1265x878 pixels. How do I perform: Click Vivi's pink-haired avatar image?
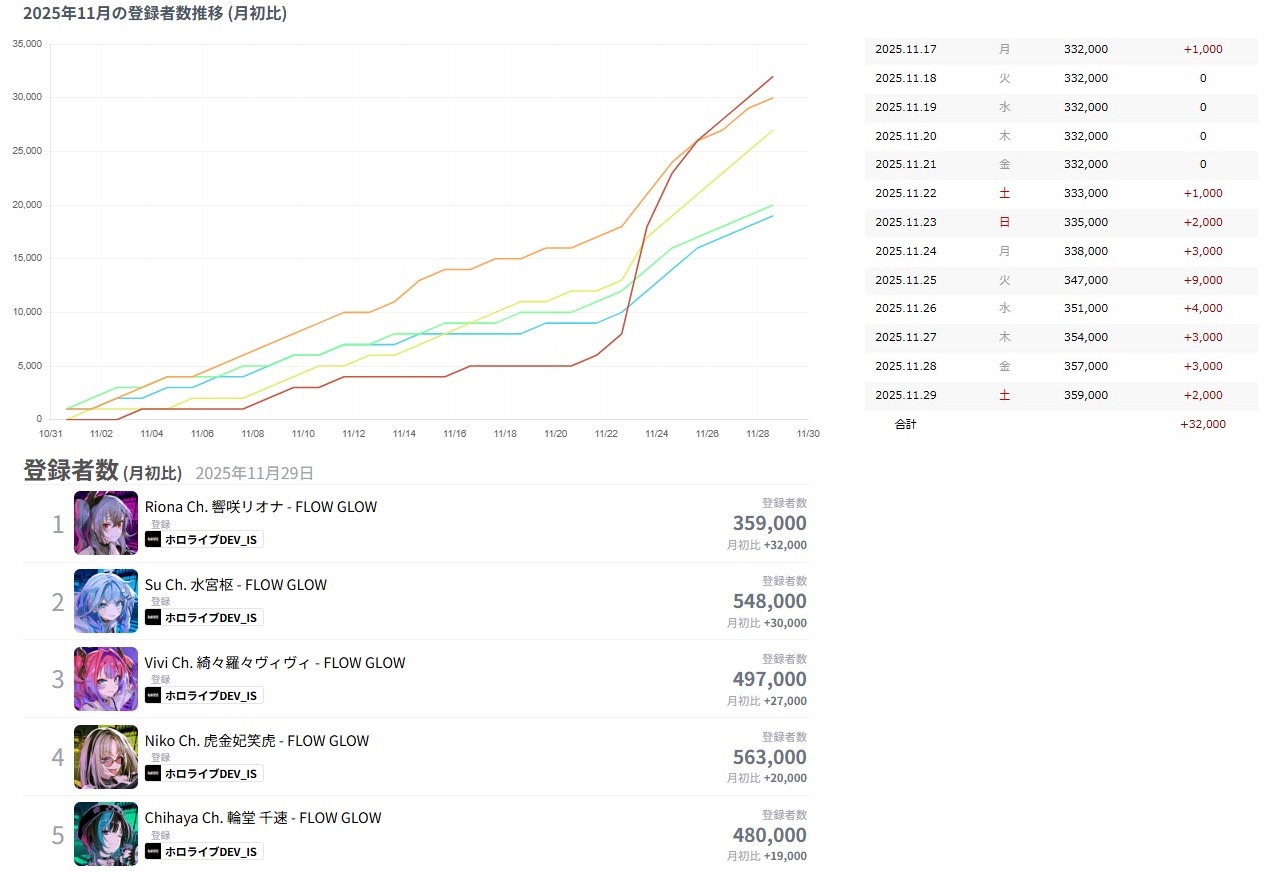click(106, 679)
